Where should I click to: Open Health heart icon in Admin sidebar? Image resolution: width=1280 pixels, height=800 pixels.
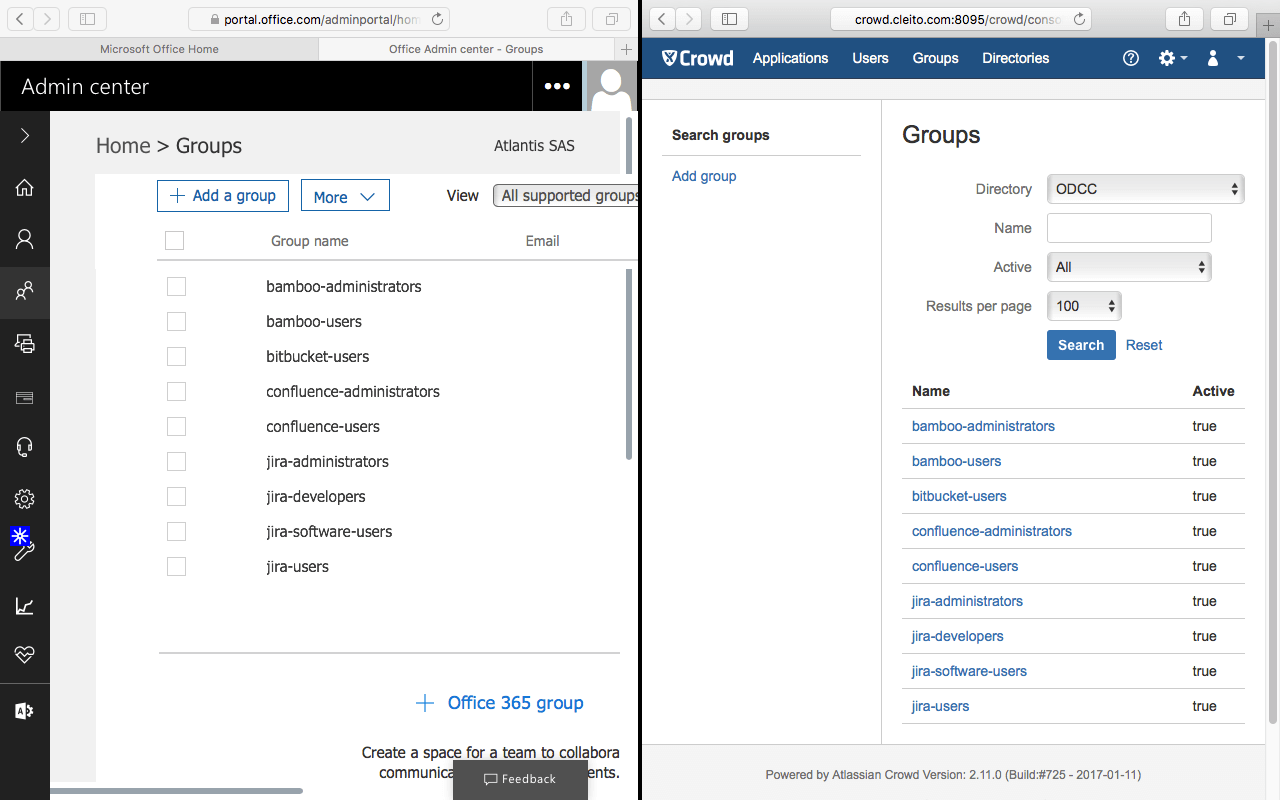[25, 655]
